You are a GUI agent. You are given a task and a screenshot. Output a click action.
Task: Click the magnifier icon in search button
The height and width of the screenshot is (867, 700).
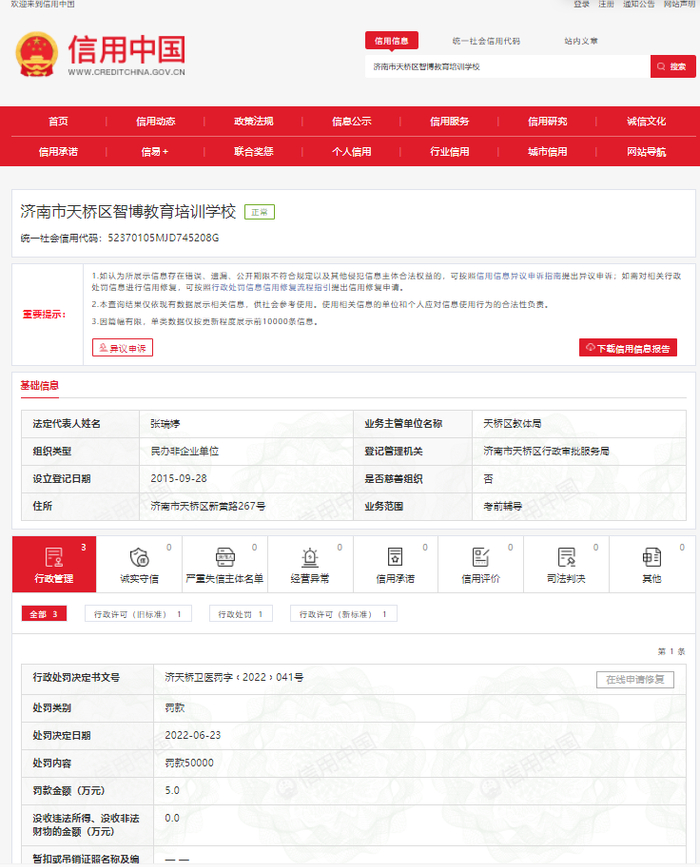661,66
